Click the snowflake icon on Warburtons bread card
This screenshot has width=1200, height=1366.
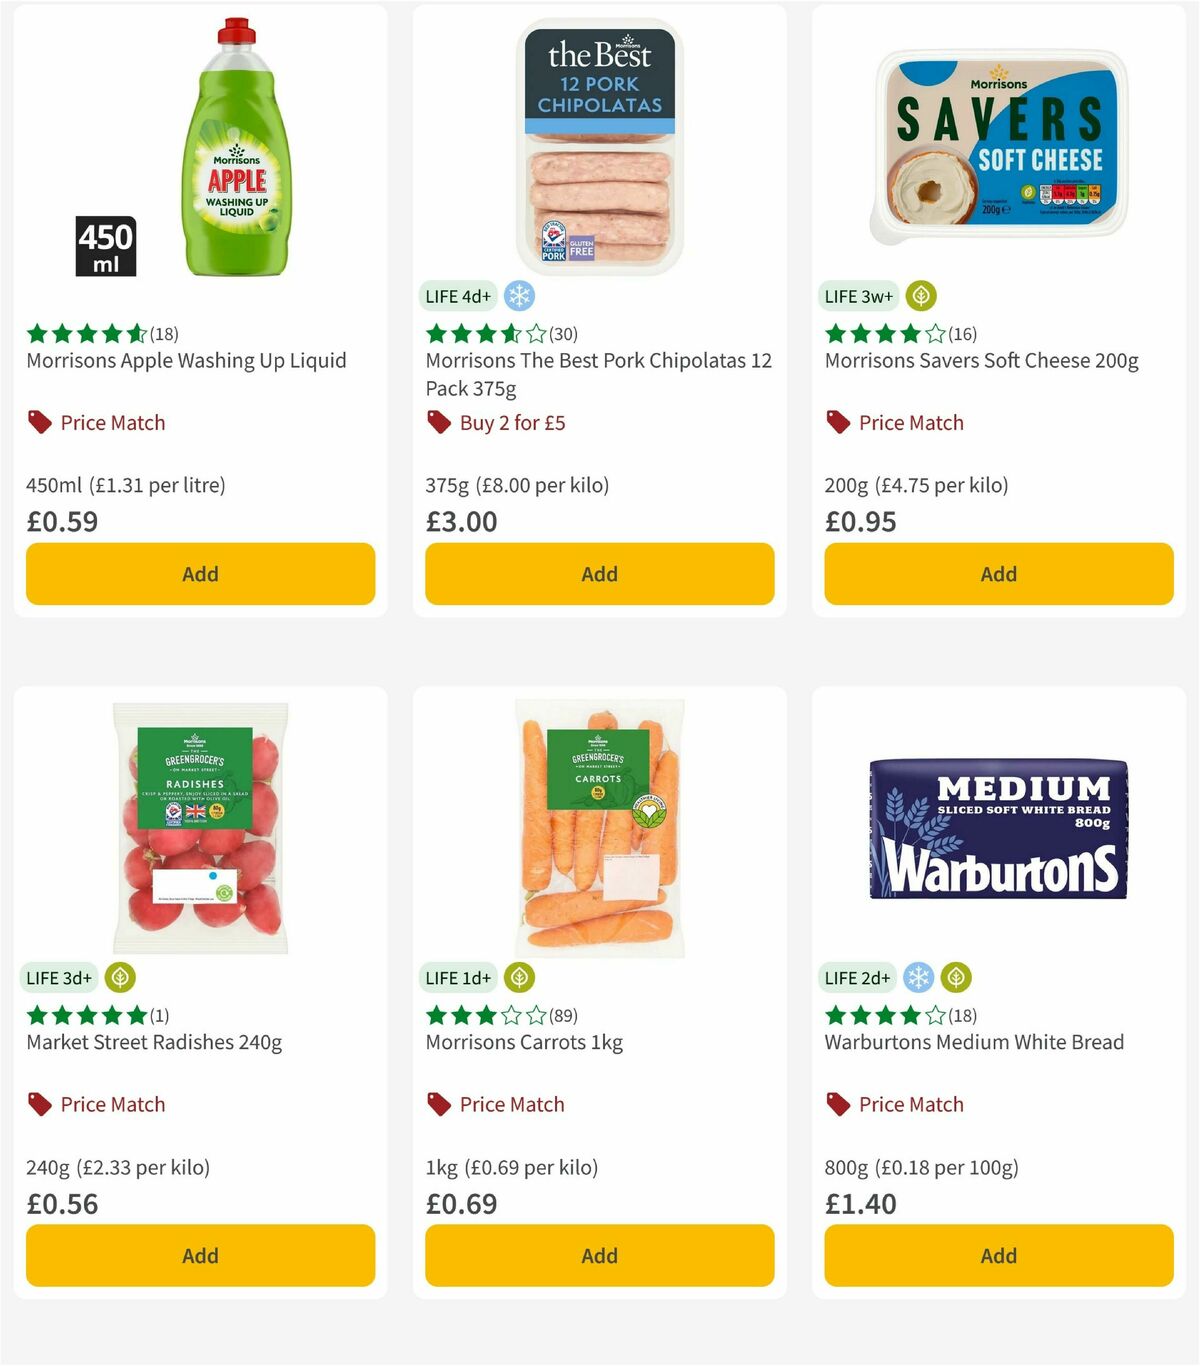click(x=917, y=977)
